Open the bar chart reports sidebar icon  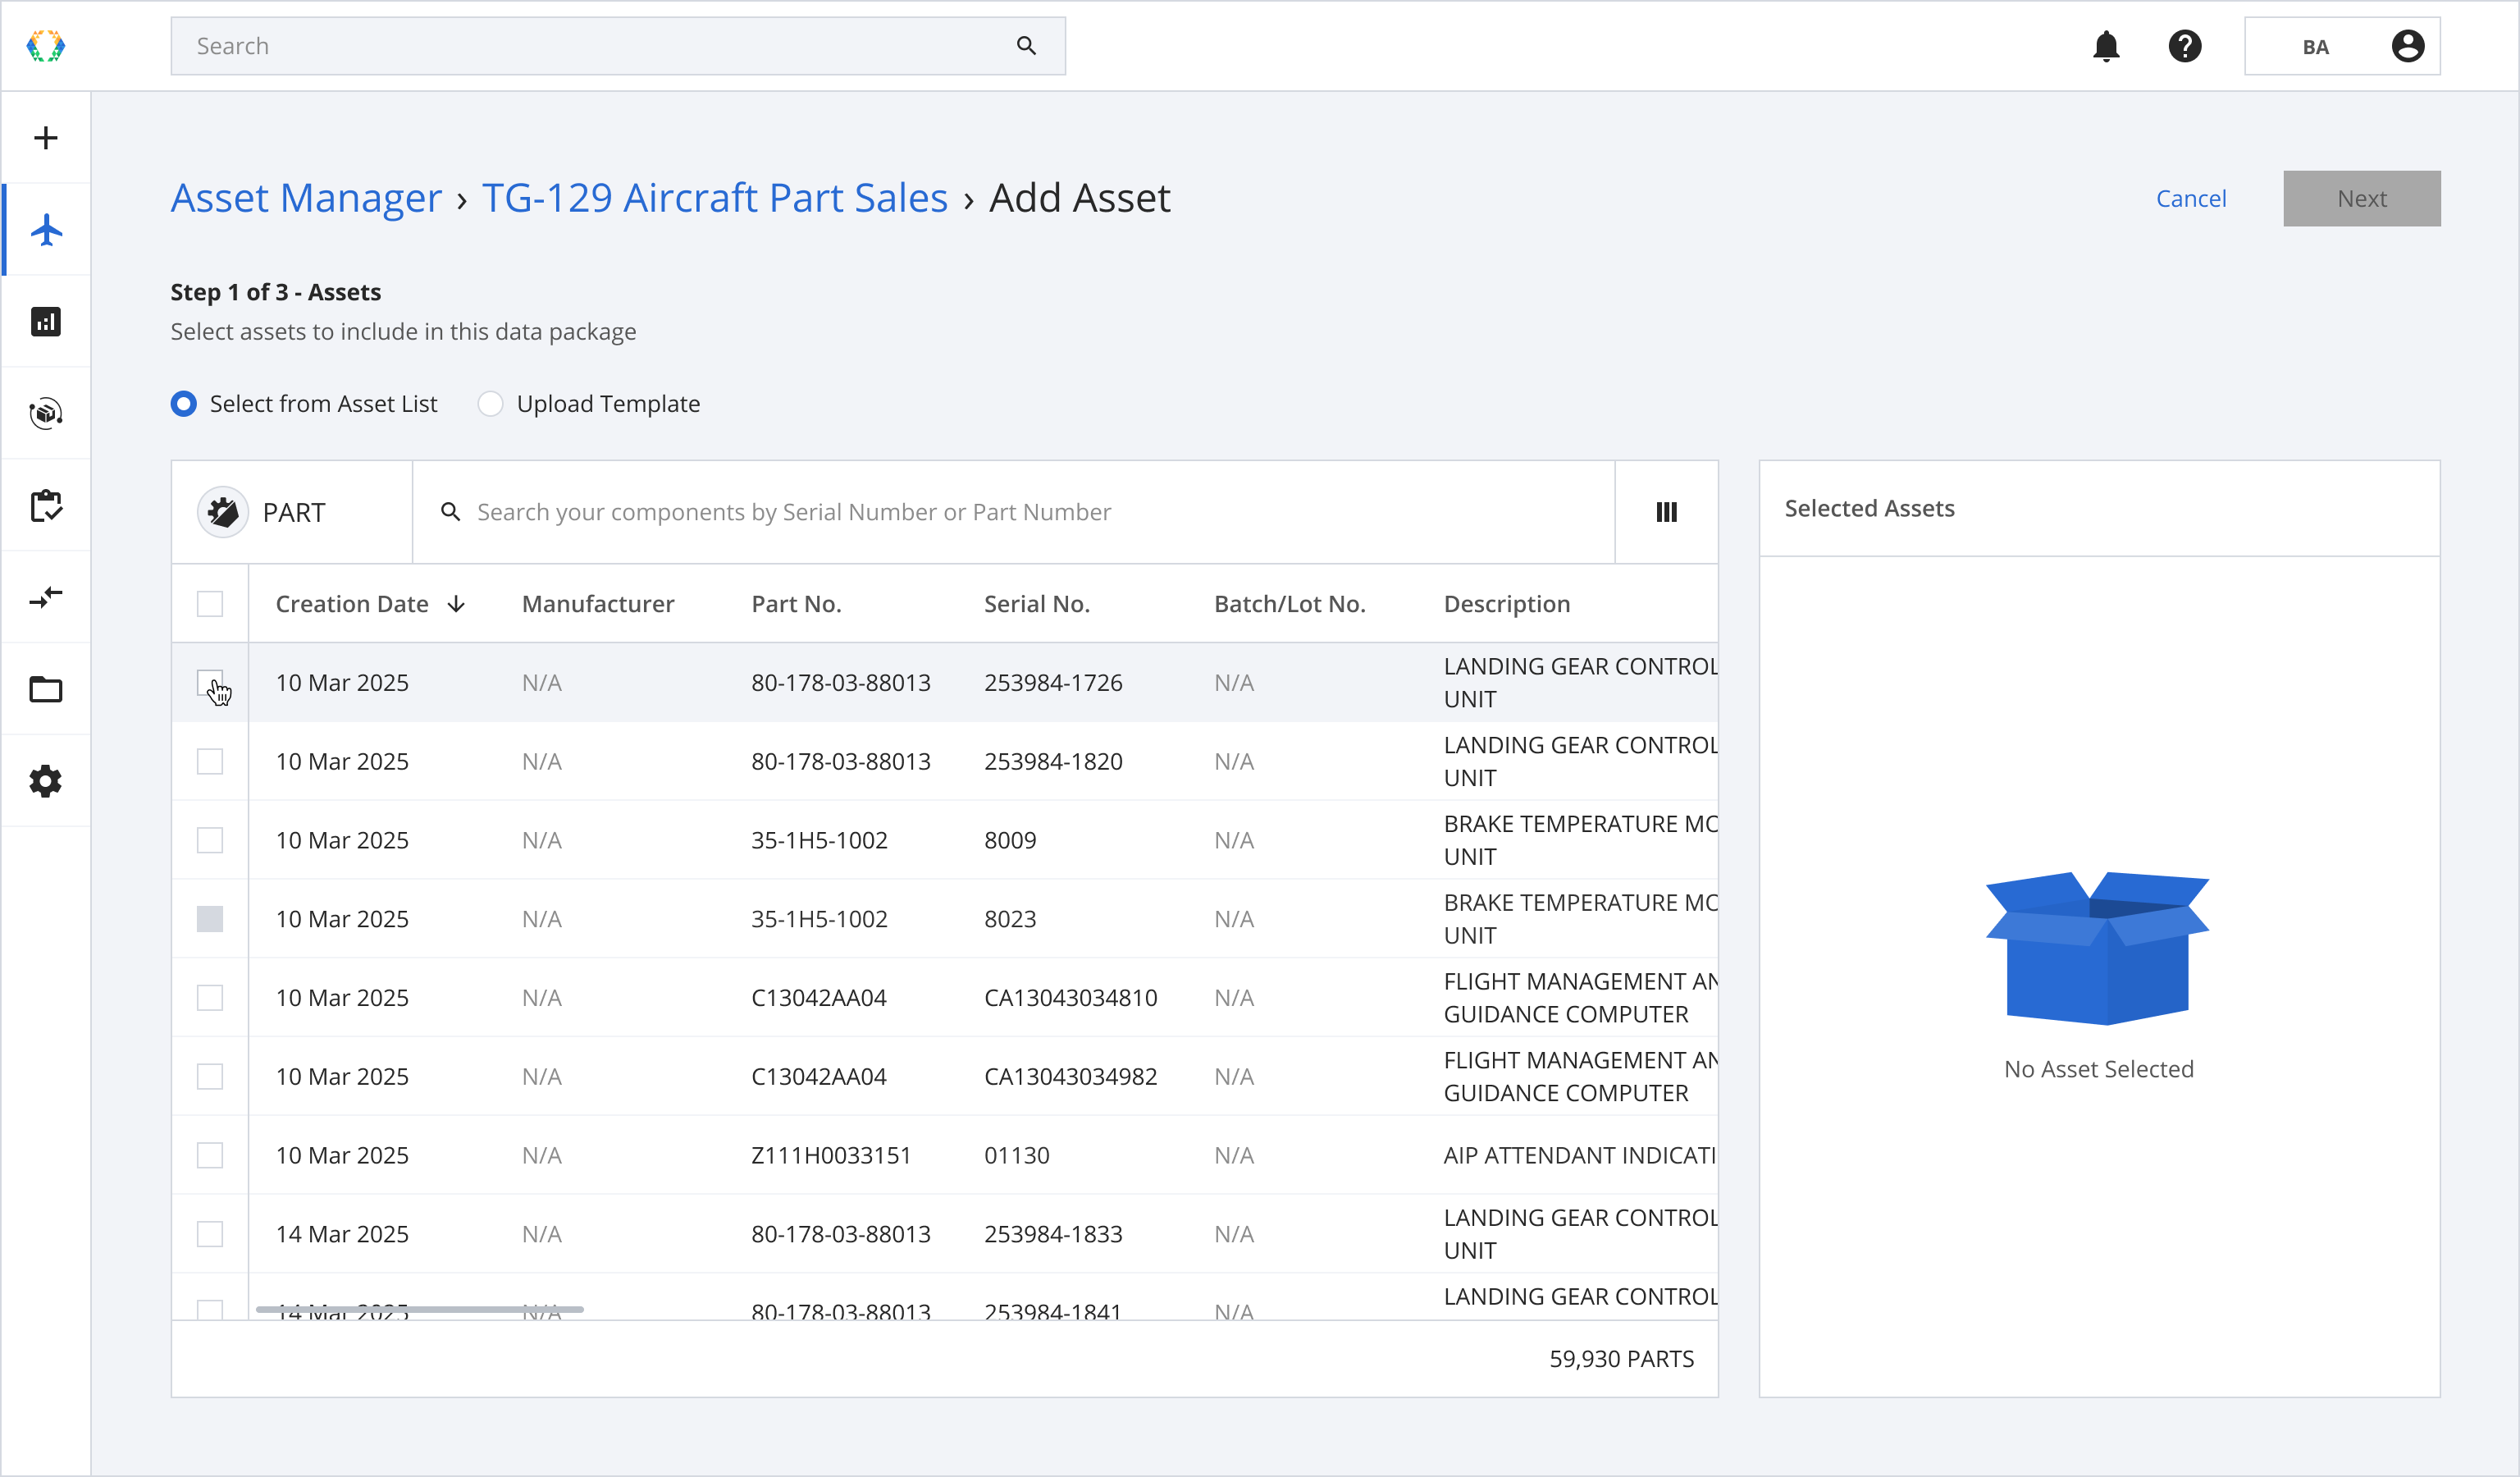point(46,322)
